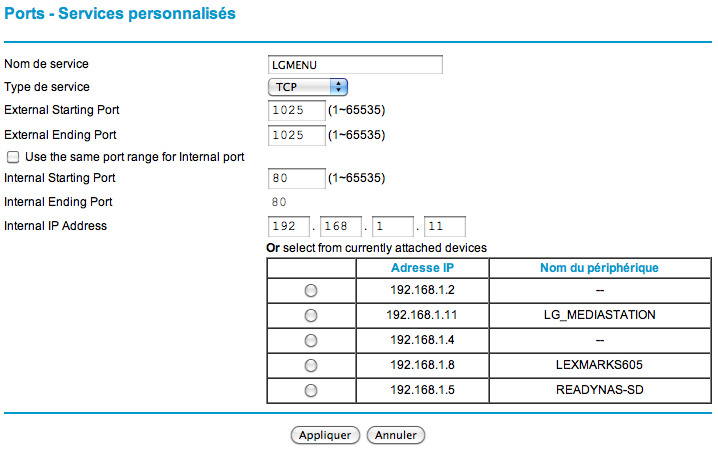
Task: Pick the READYNAS-SD device radio button
Action: pyautogui.click(x=311, y=390)
